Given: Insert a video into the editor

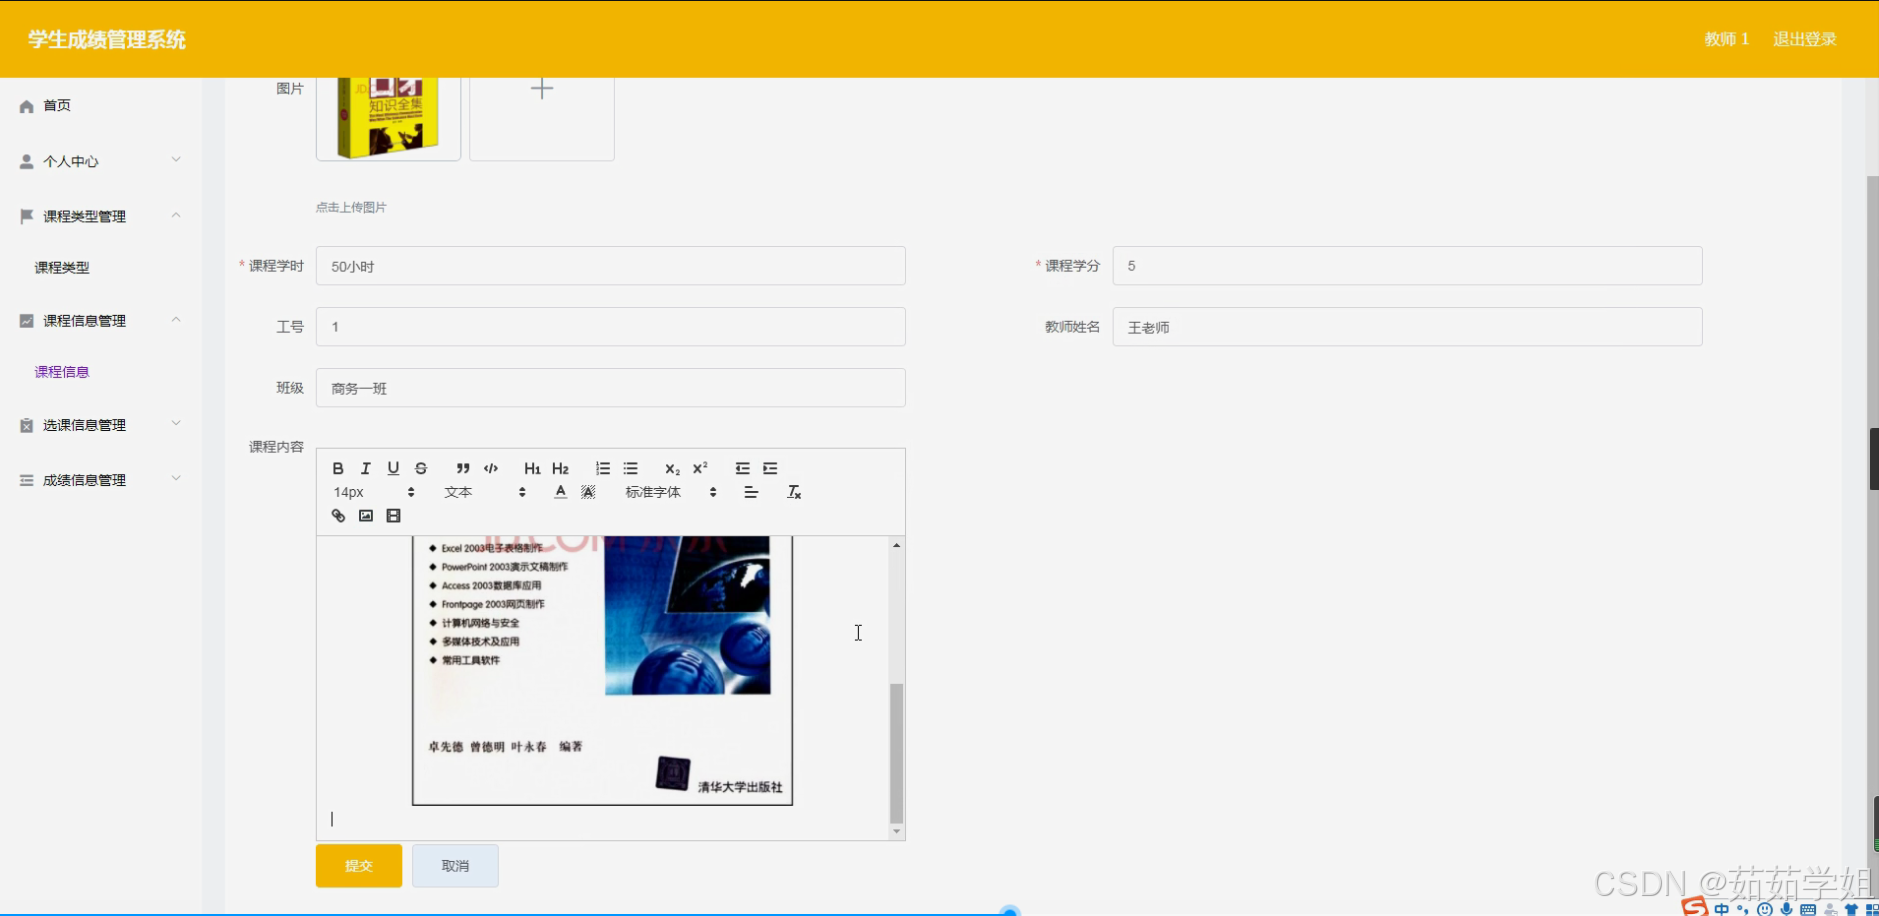Looking at the screenshot, I should pyautogui.click(x=394, y=516).
